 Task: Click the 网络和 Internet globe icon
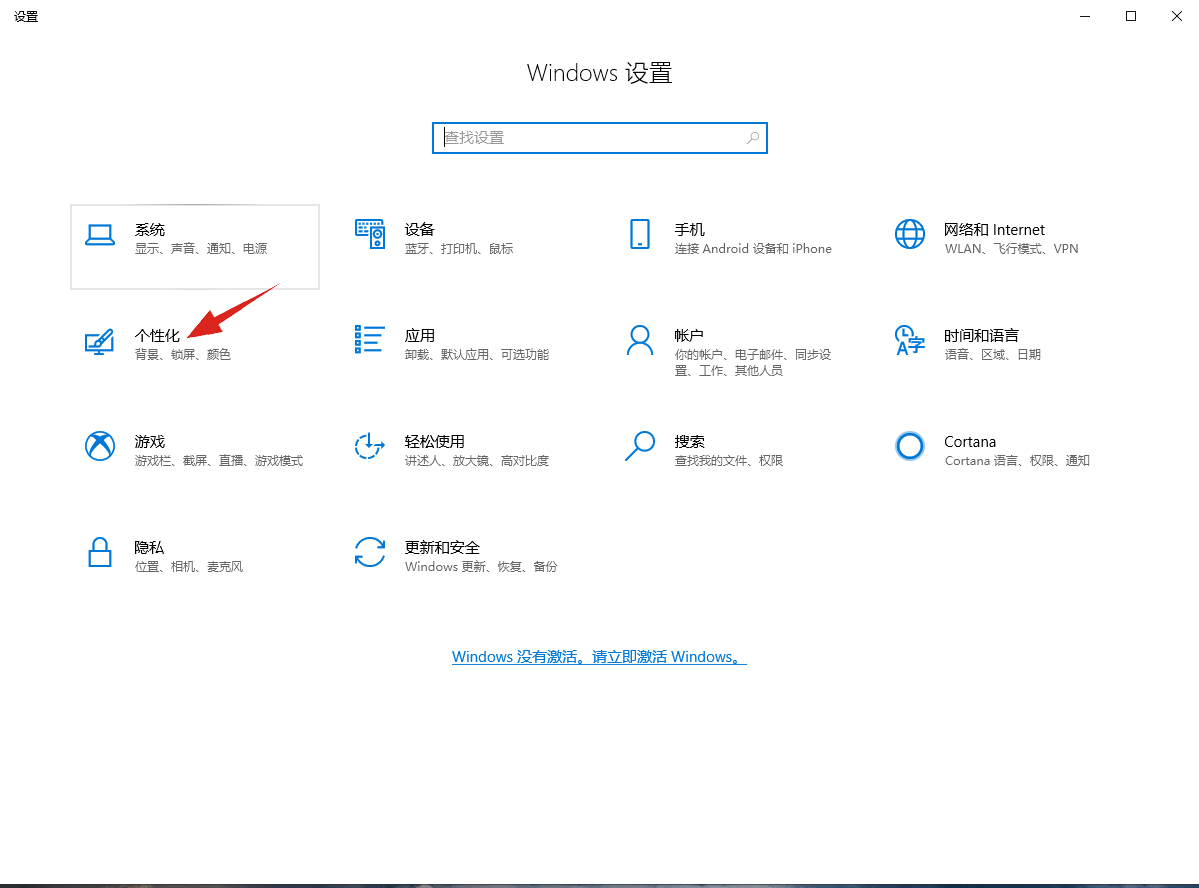[910, 234]
